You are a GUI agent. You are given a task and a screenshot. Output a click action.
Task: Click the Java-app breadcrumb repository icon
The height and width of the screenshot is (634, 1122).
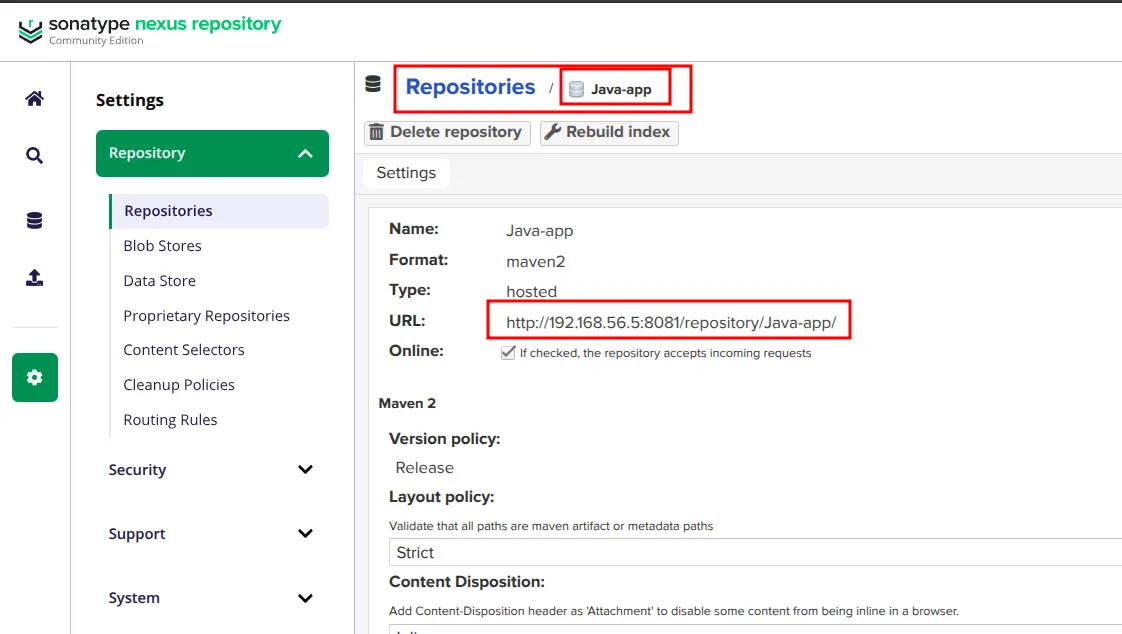(x=576, y=89)
